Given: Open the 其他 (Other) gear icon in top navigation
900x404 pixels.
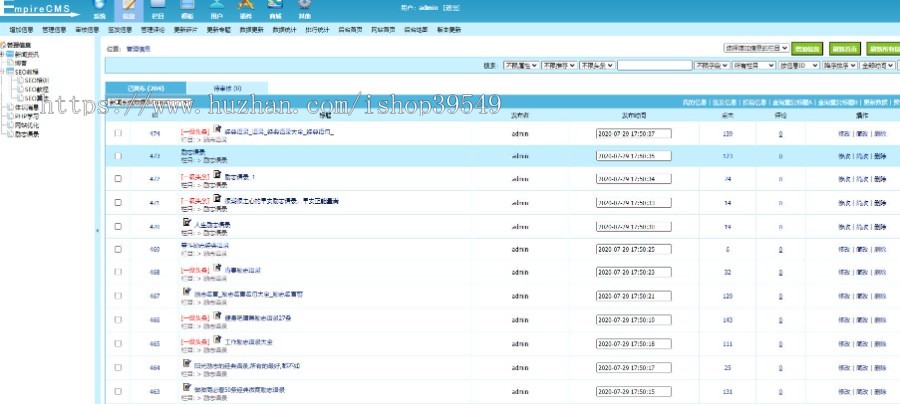Looking at the screenshot, I should click(305, 5).
